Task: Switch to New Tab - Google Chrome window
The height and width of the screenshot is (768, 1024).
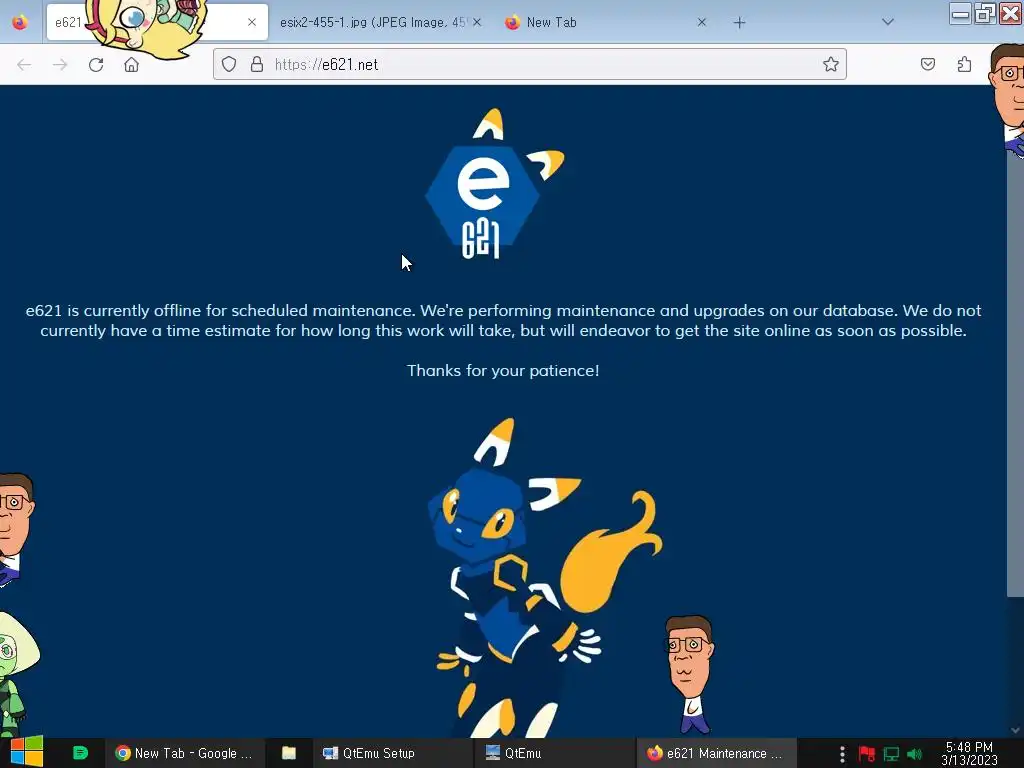Action: (184, 753)
